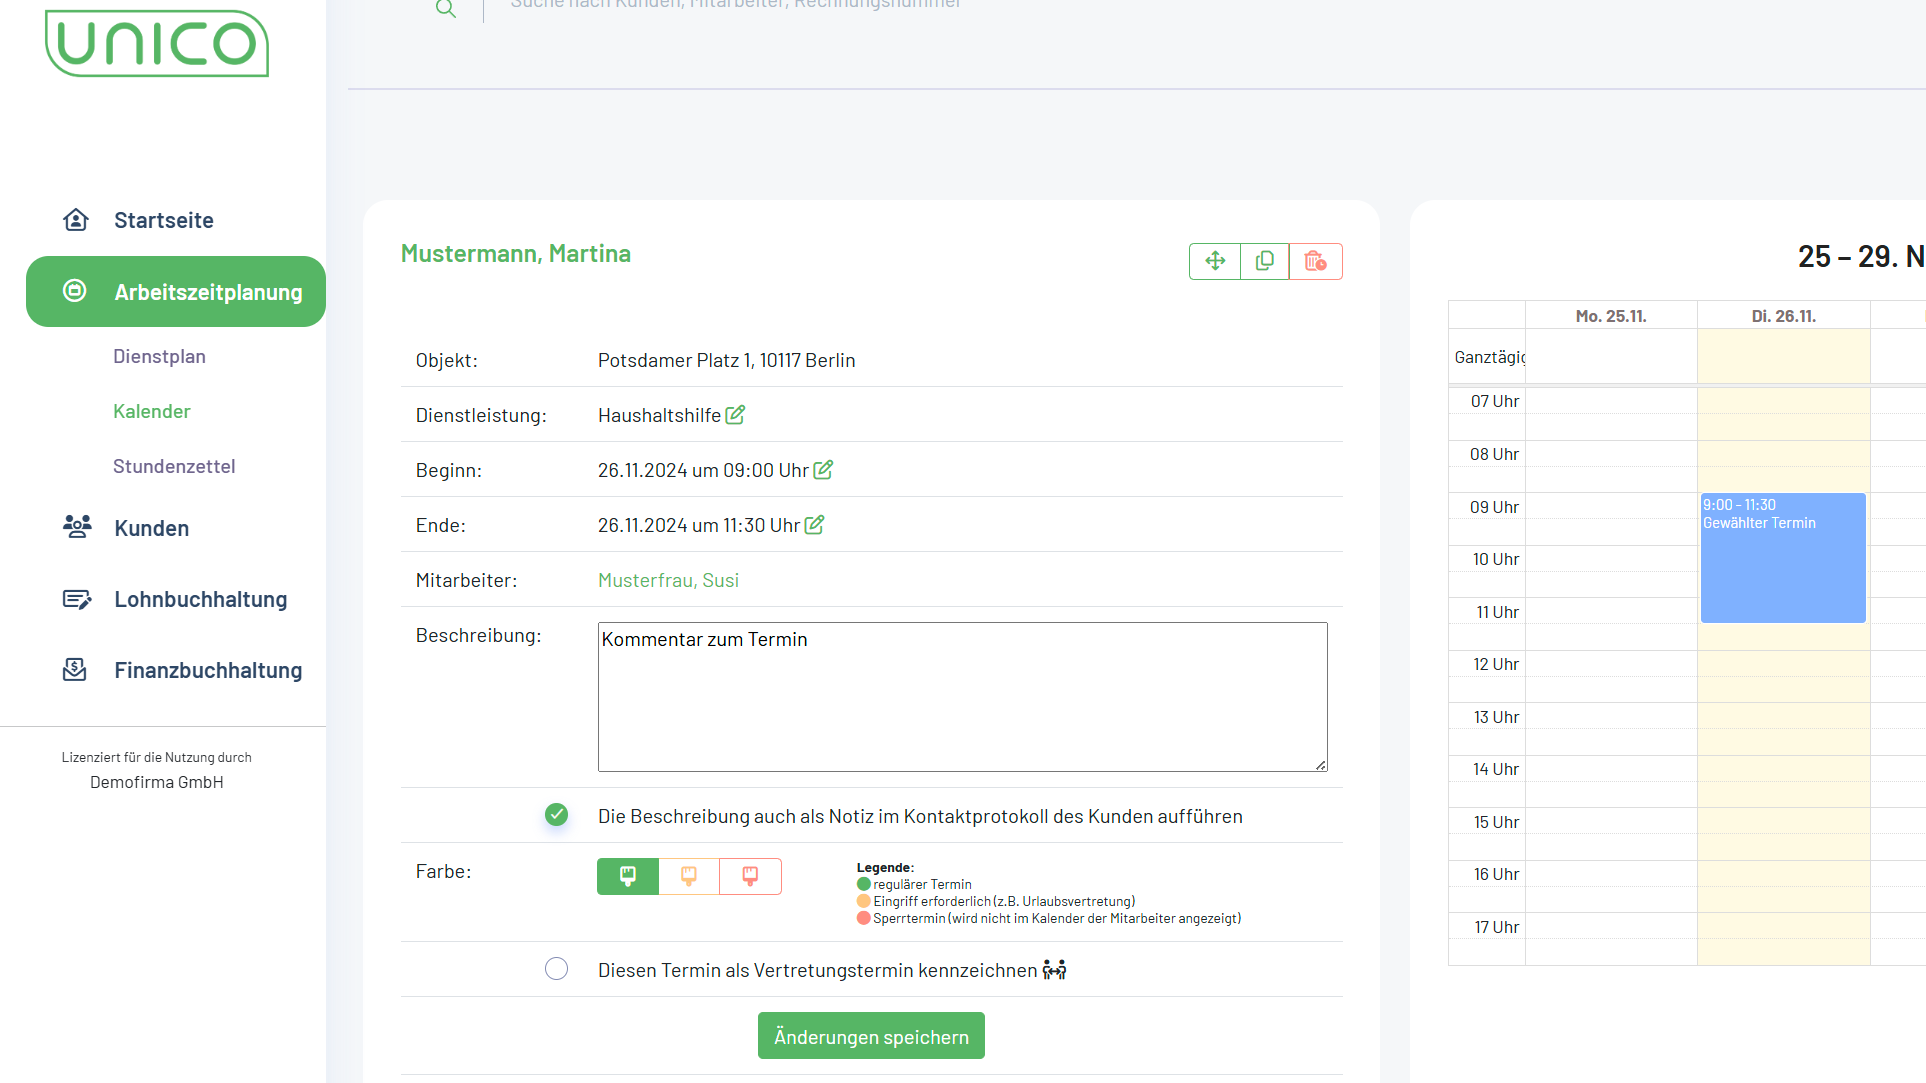This screenshot has width=1926, height=1083.
Task: Open the Startseite menu item
Action: click(x=163, y=220)
